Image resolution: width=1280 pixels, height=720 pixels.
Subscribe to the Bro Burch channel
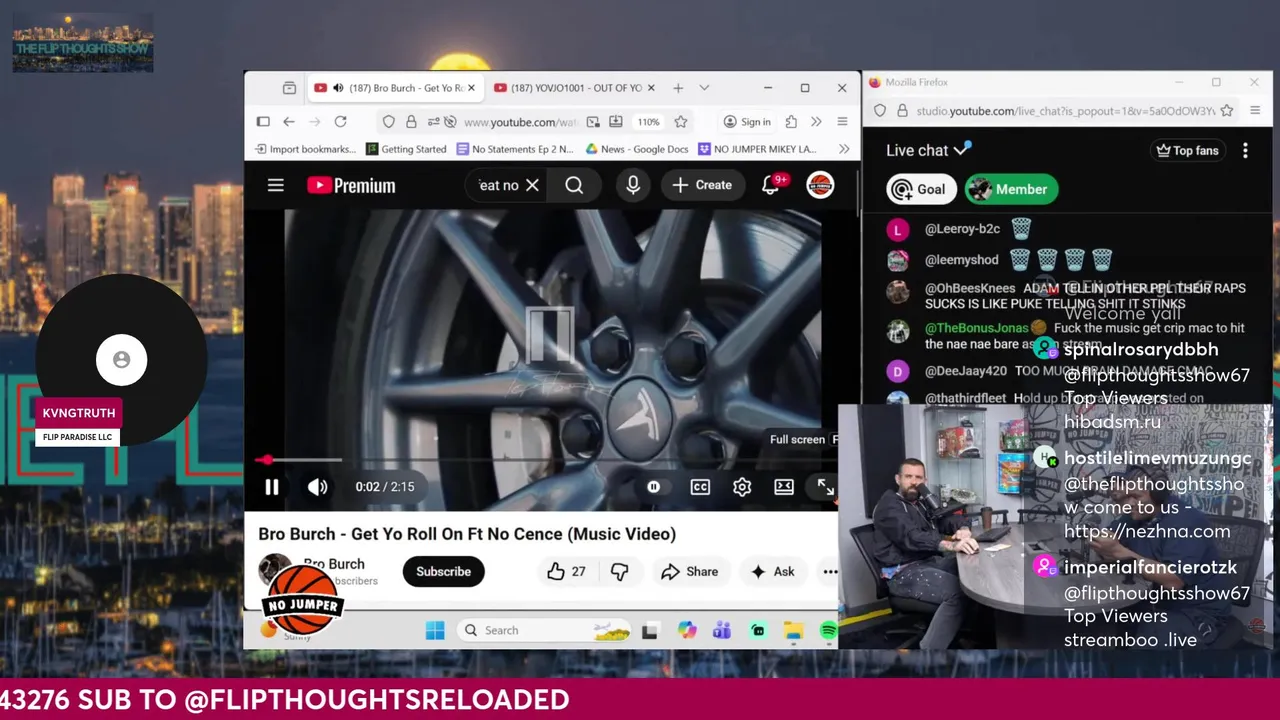pyautogui.click(x=443, y=572)
